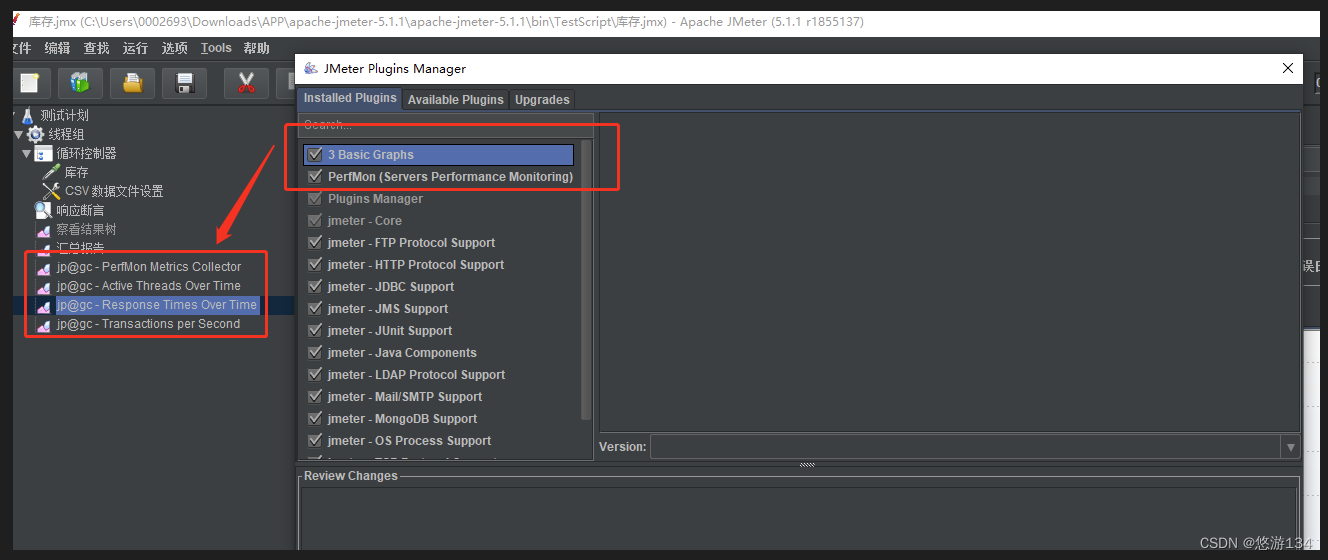Open the 编辑 menu
The height and width of the screenshot is (560, 1328).
pyautogui.click(x=57, y=48)
